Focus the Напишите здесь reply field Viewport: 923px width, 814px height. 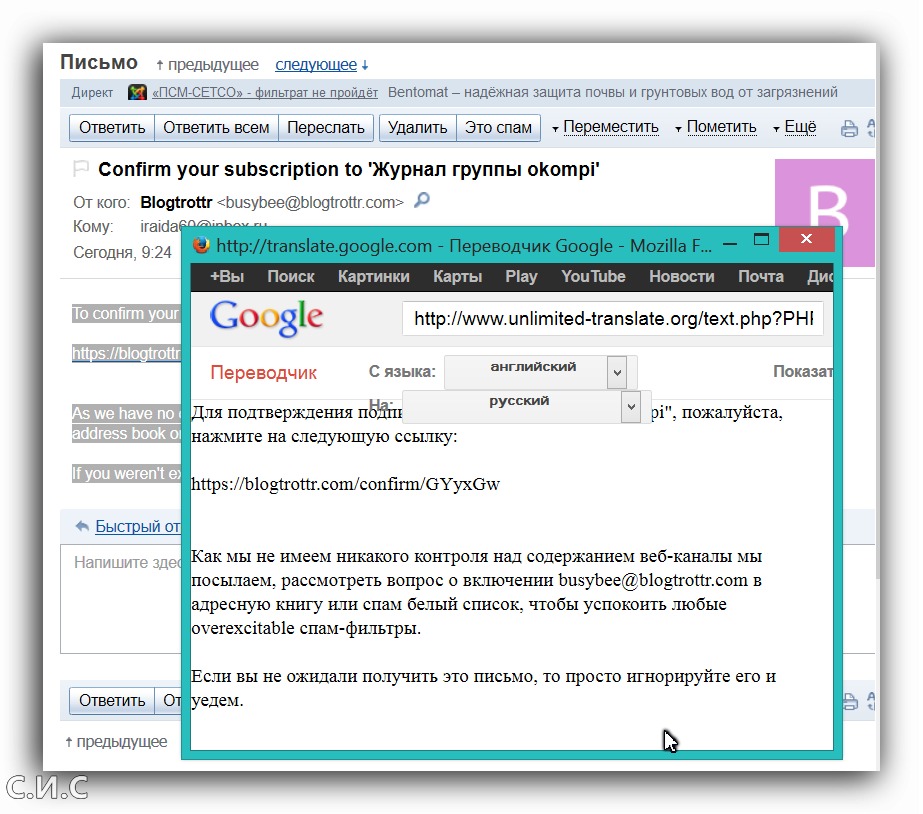click(x=121, y=599)
